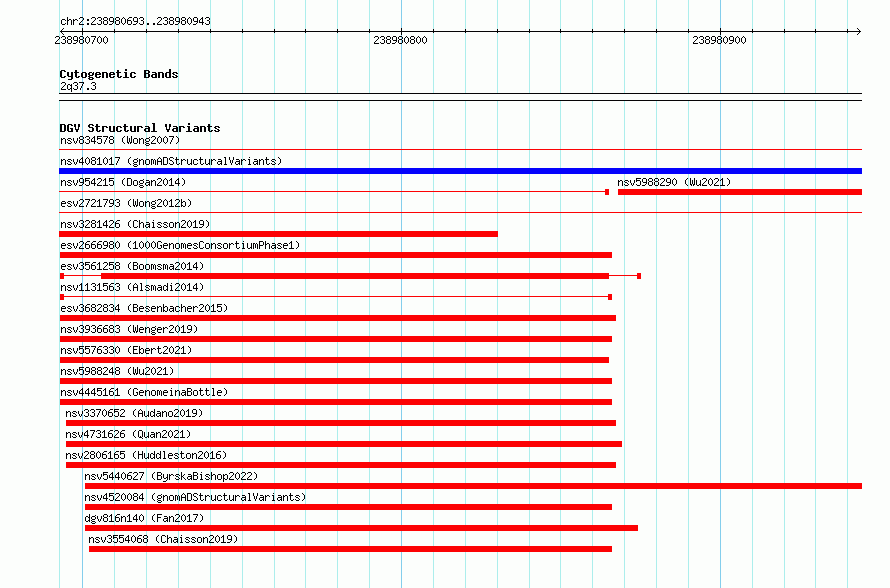
Task: Click nsv3370652 (Audano2019) label
Action: pyautogui.click(x=134, y=413)
